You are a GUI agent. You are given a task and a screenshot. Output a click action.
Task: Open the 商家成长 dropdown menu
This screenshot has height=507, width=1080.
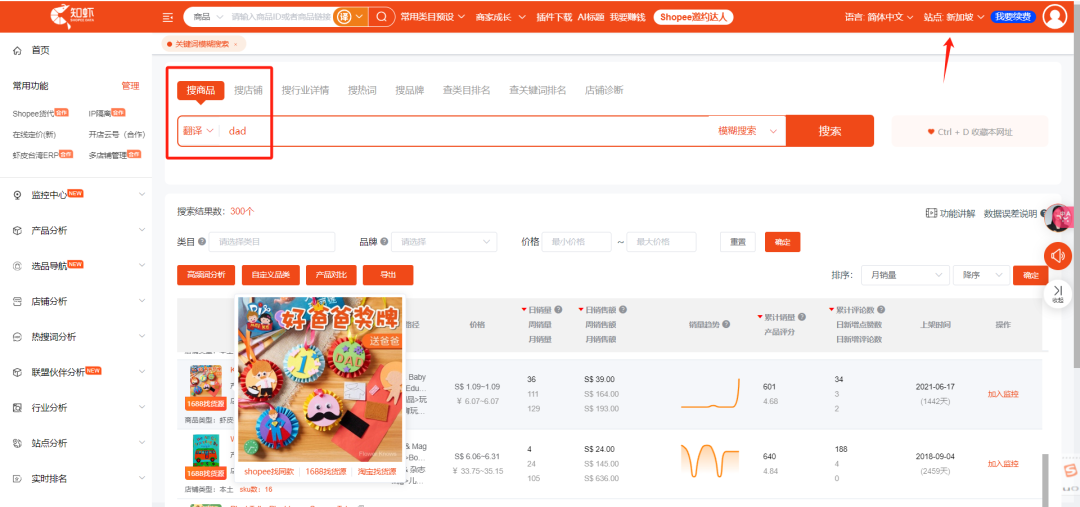pos(501,17)
